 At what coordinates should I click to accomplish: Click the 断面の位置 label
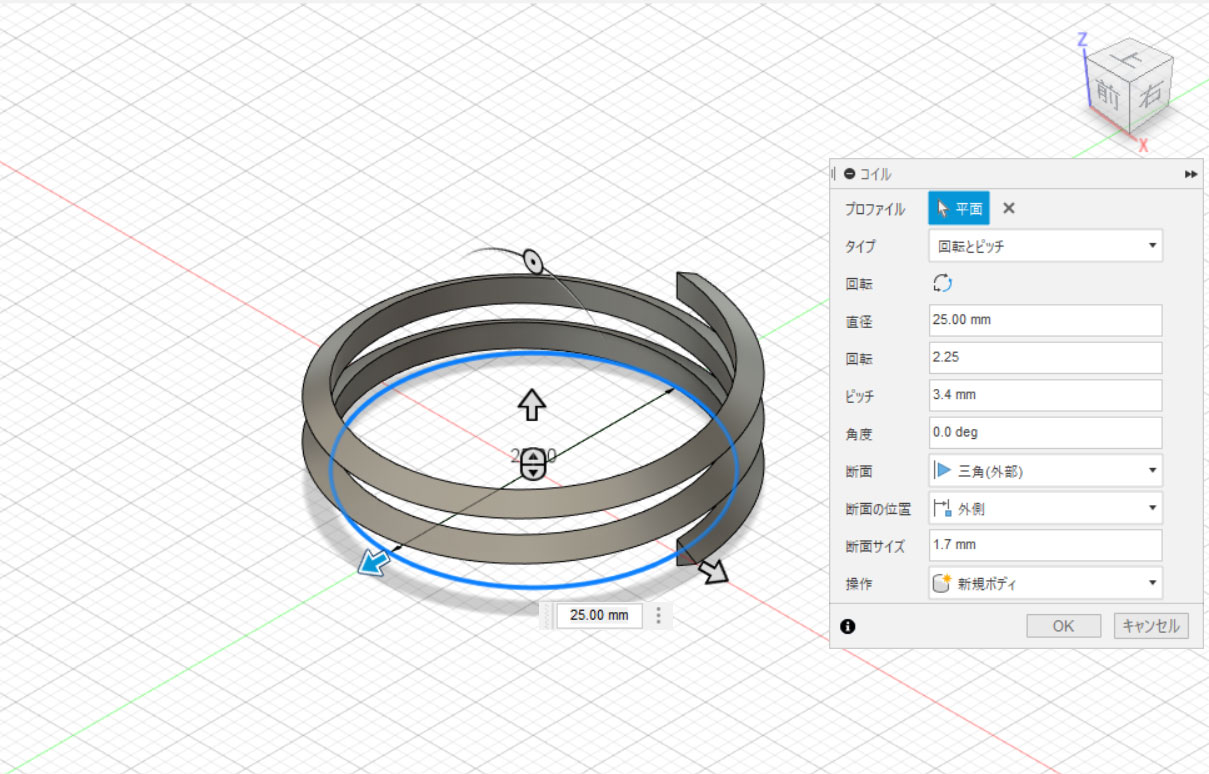coord(878,509)
